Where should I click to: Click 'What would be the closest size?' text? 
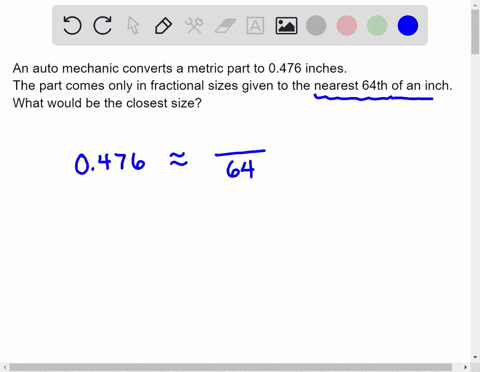coord(107,103)
